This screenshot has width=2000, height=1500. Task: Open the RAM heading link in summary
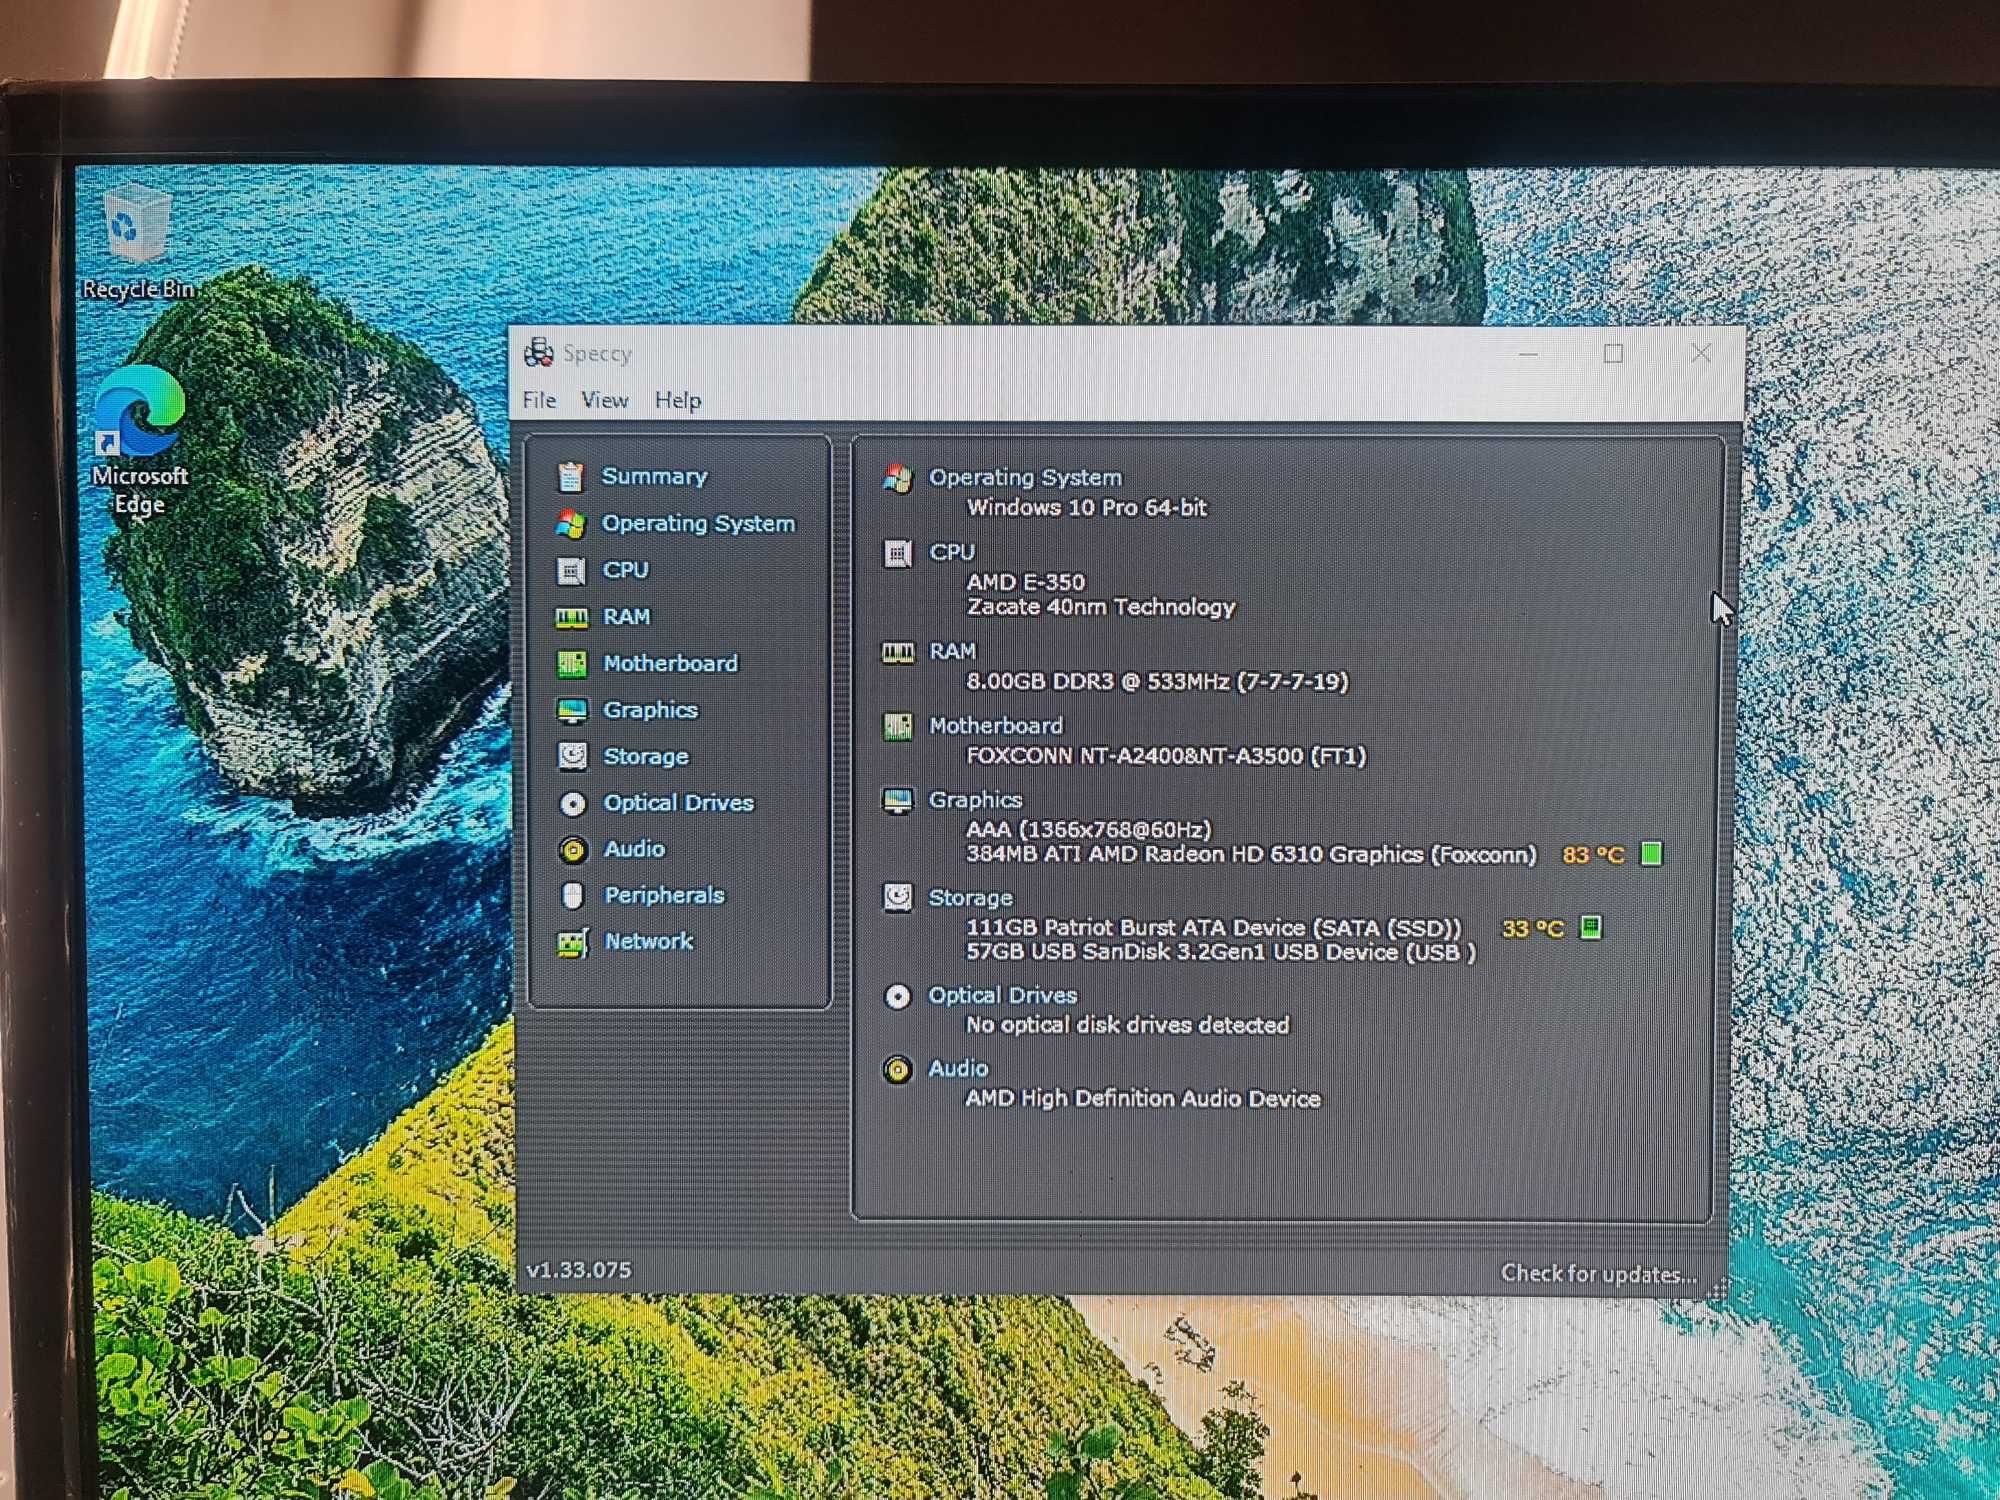pos(952,651)
